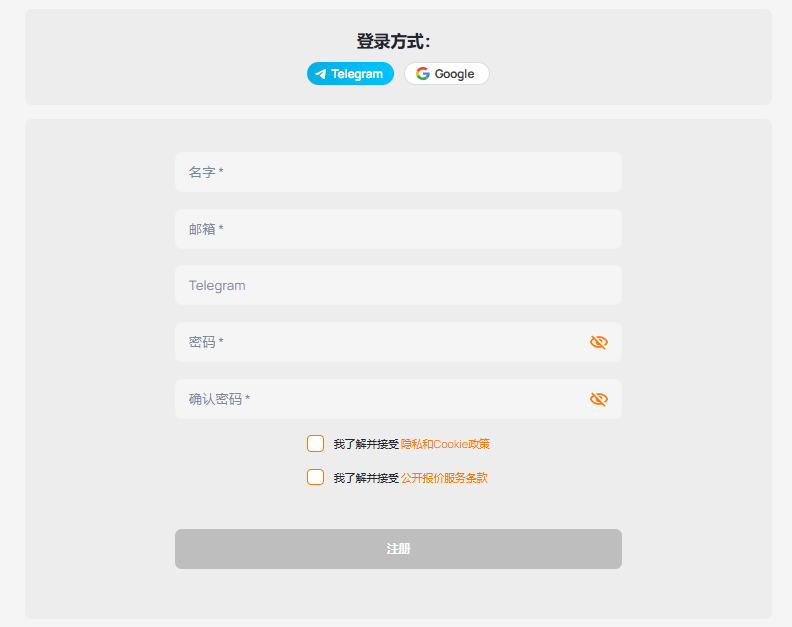Click the Telegram paper plane icon
This screenshot has height=627, width=792.
coord(321,74)
